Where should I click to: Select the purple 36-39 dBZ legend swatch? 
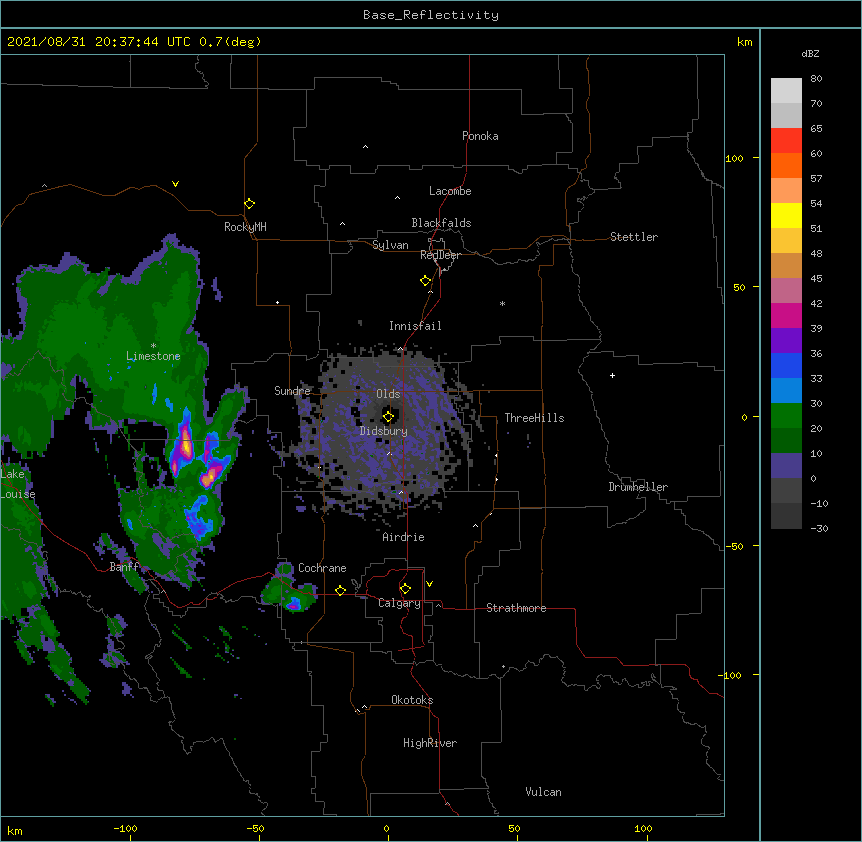pyautogui.click(x=786, y=341)
